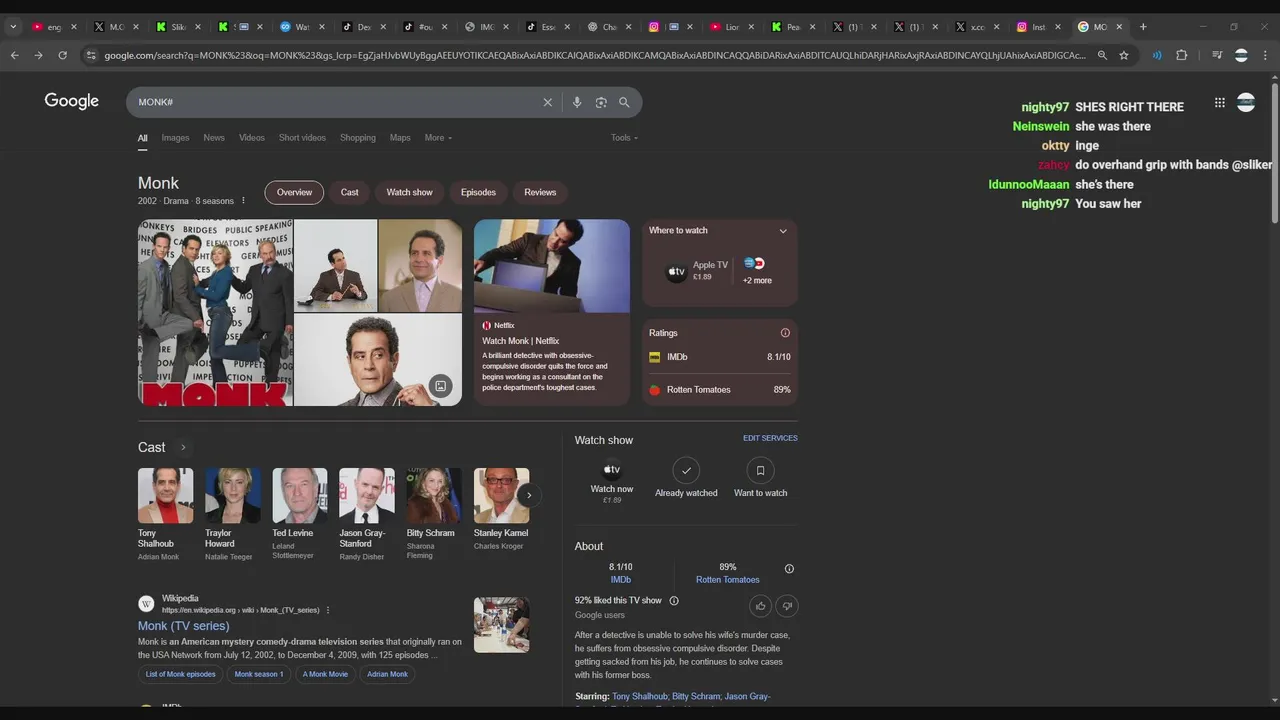Click Traylor Howard cast photo

233,495
